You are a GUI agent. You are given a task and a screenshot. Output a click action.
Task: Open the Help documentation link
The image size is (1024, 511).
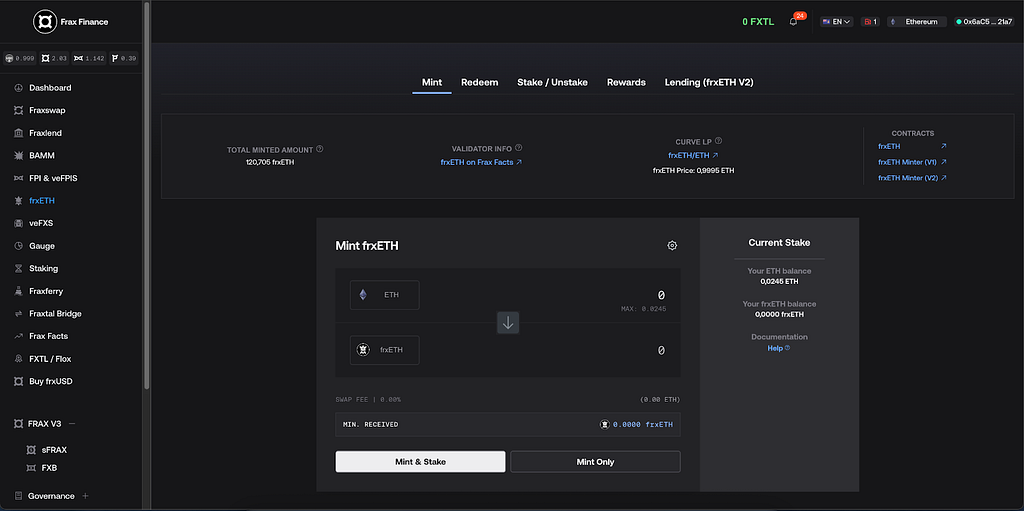pyautogui.click(x=778, y=348)
